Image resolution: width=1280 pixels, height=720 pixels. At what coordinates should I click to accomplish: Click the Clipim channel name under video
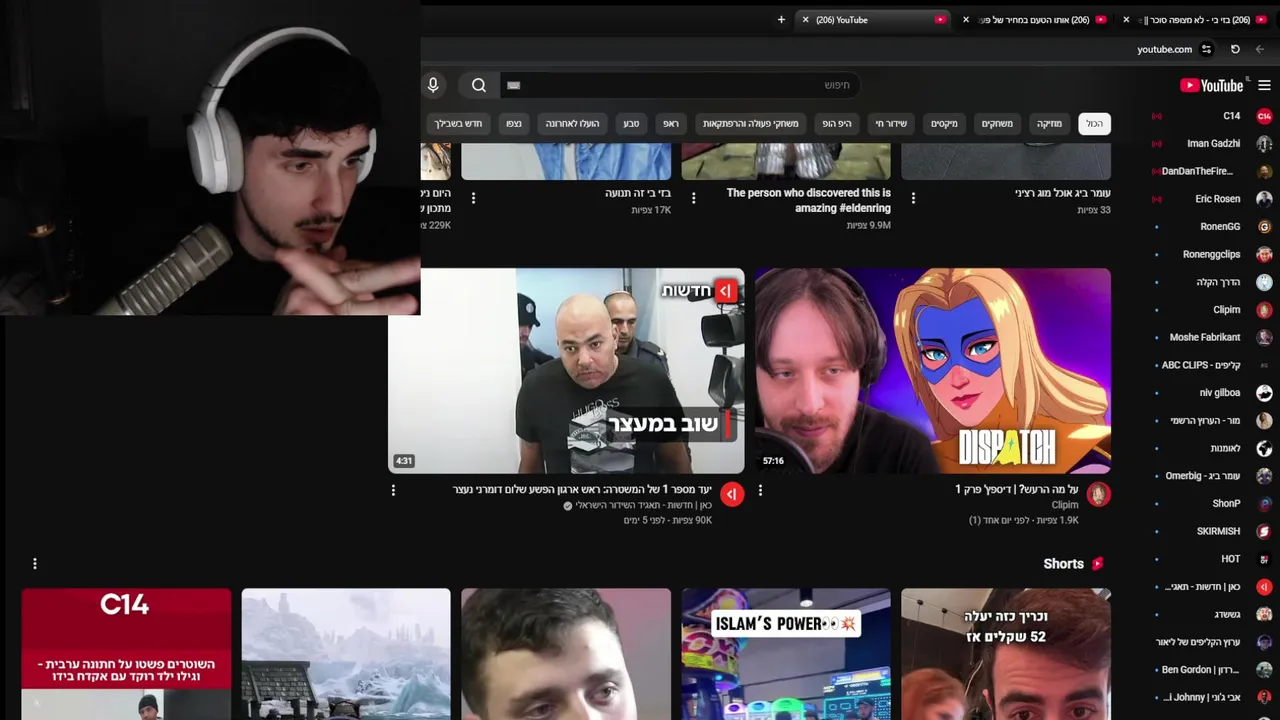pos(1064,505)
